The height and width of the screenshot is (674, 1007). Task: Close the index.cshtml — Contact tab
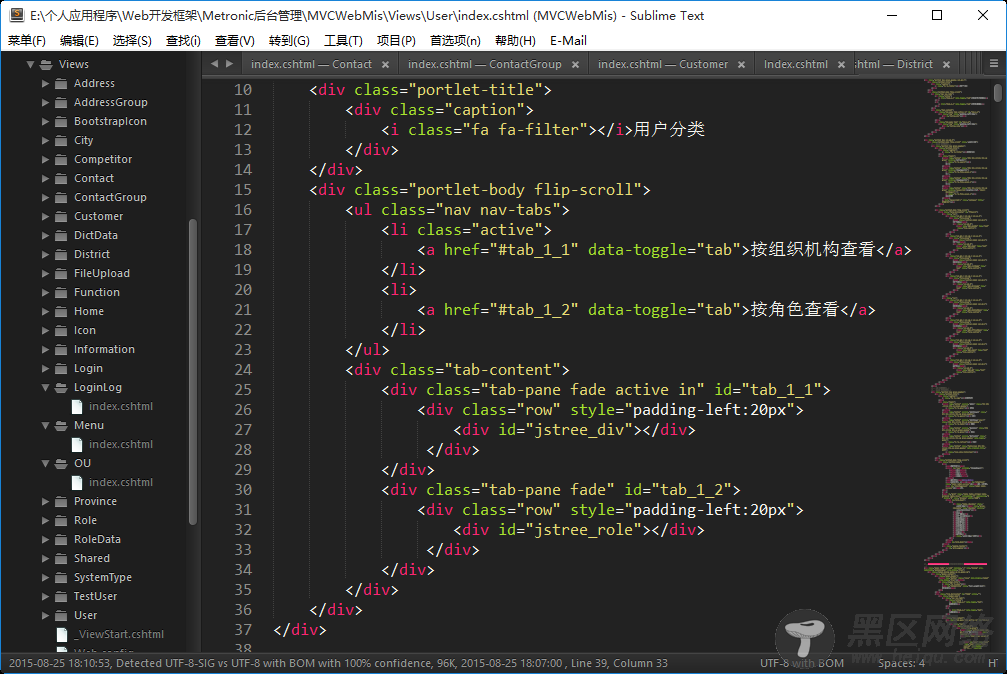tap(385, 64)
